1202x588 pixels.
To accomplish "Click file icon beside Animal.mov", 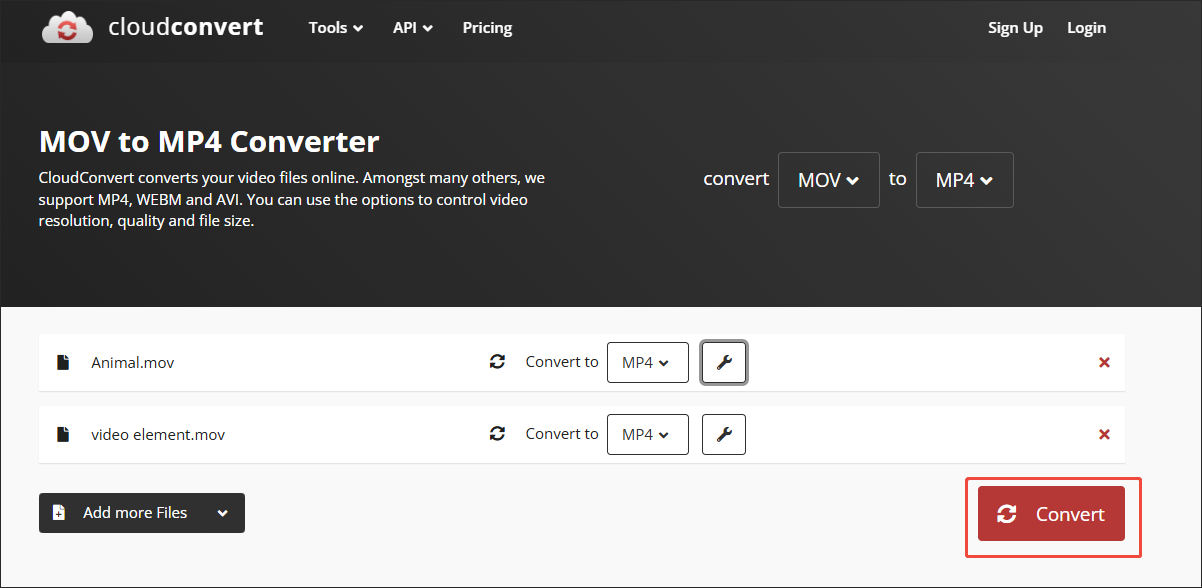I will click(x=63, y=362).
